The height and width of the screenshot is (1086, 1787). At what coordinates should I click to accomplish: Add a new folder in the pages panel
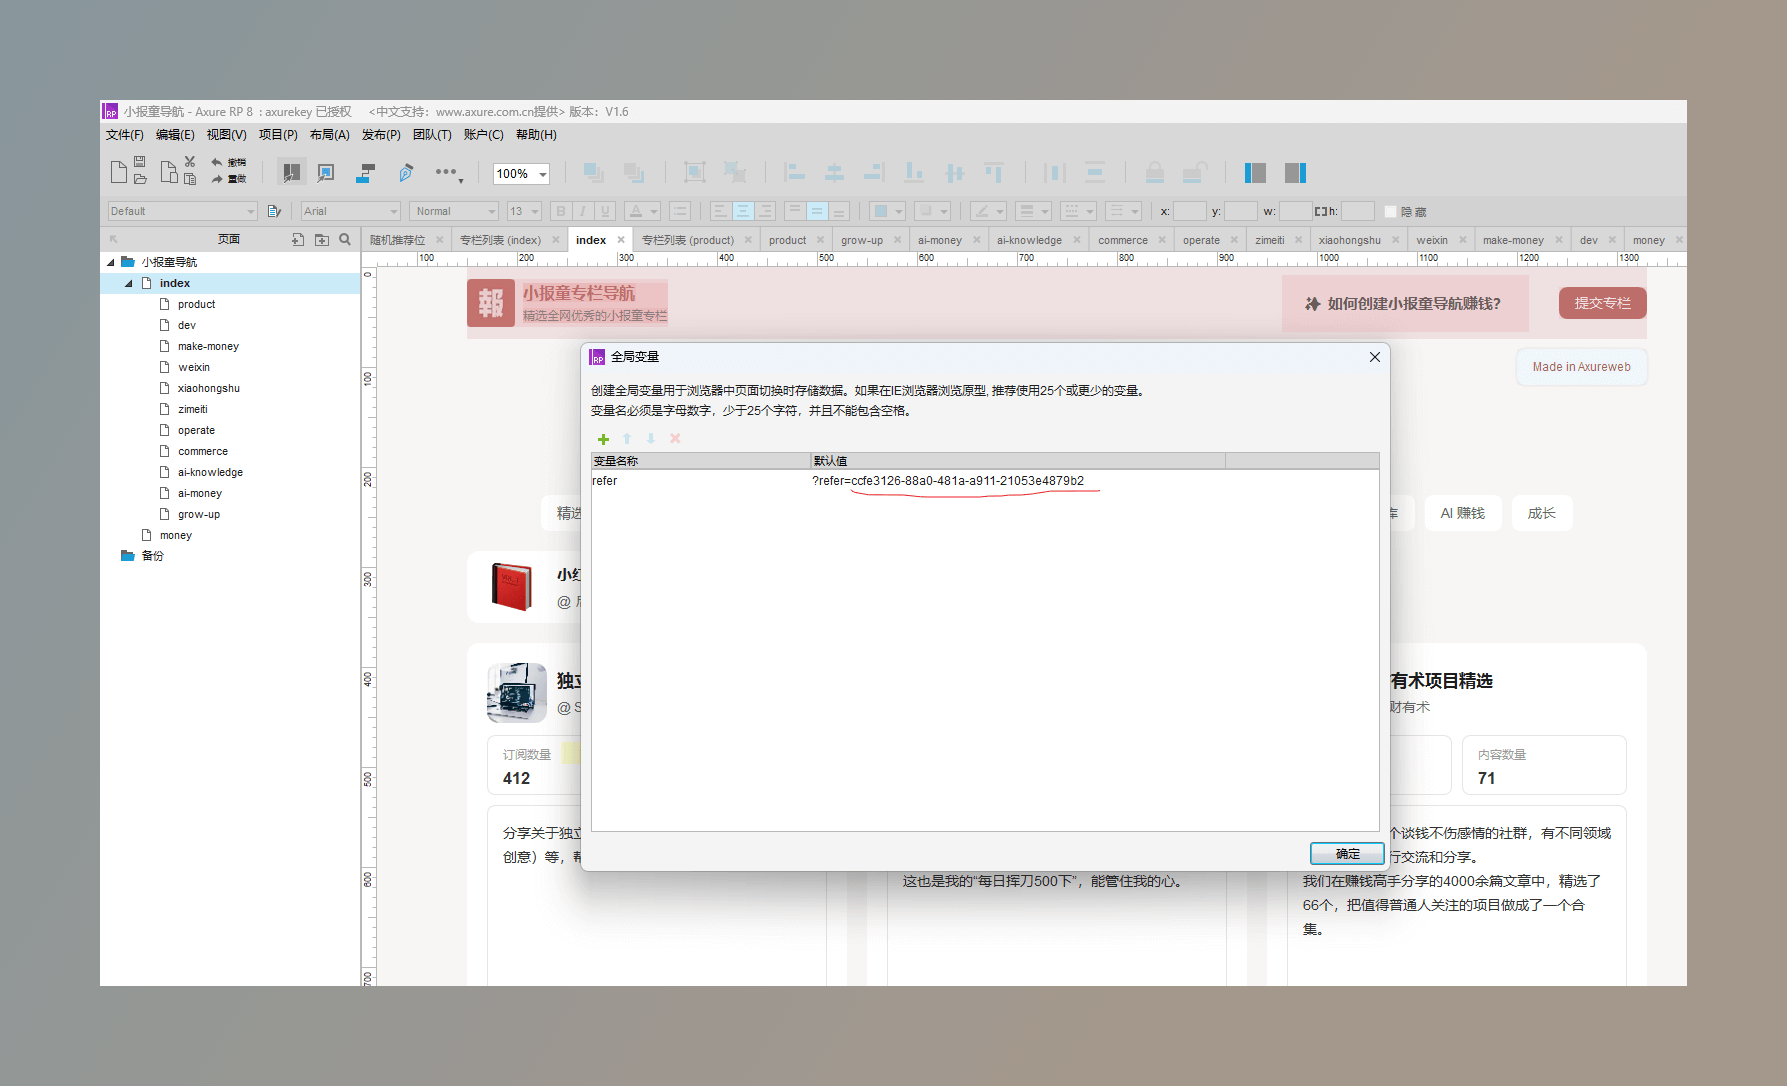pyautogui.click(x=322, y=240)
